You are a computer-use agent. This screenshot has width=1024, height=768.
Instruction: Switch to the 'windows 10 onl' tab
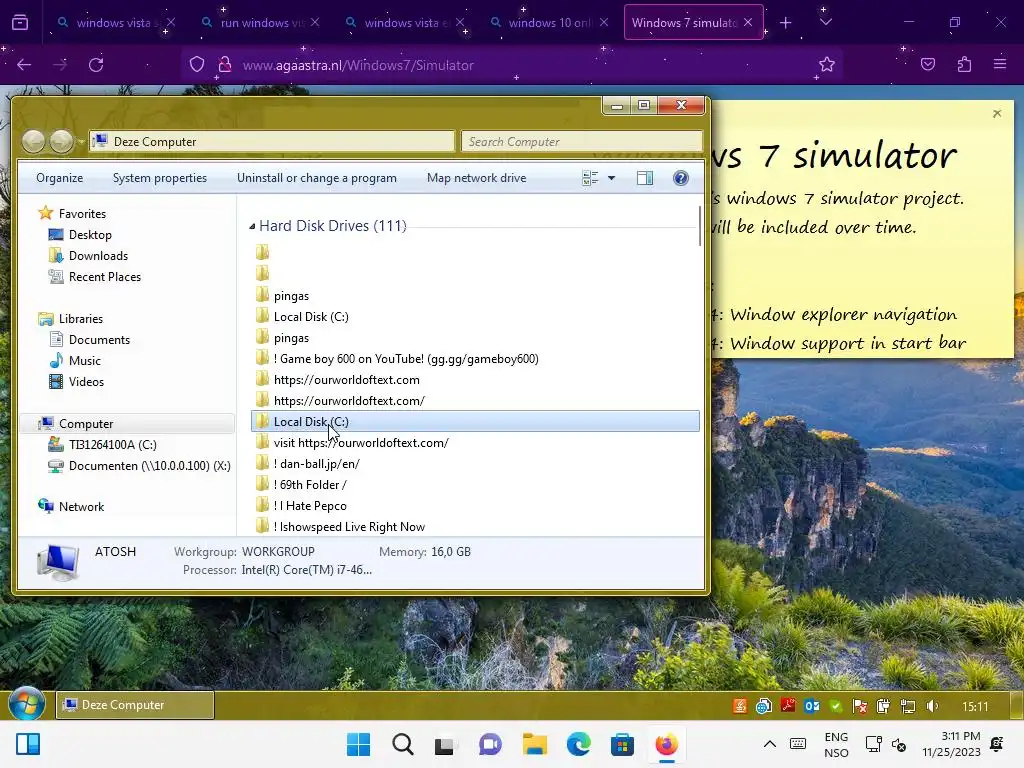548,23
